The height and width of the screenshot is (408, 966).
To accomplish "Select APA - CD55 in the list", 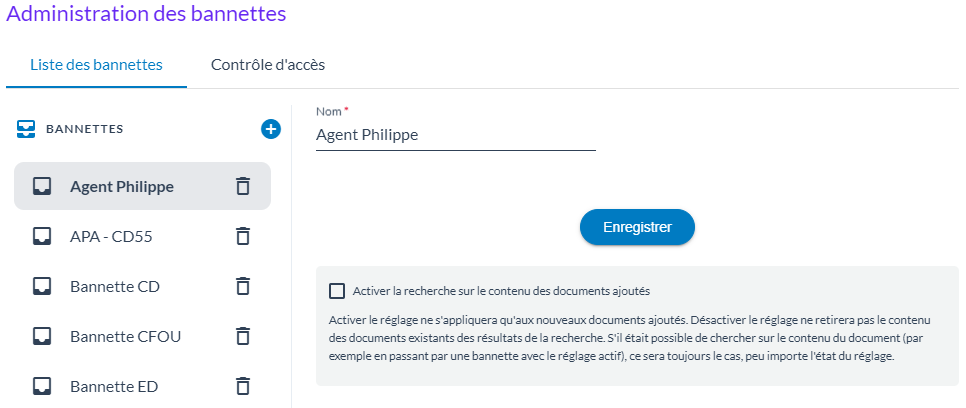I will click(111, 236).
